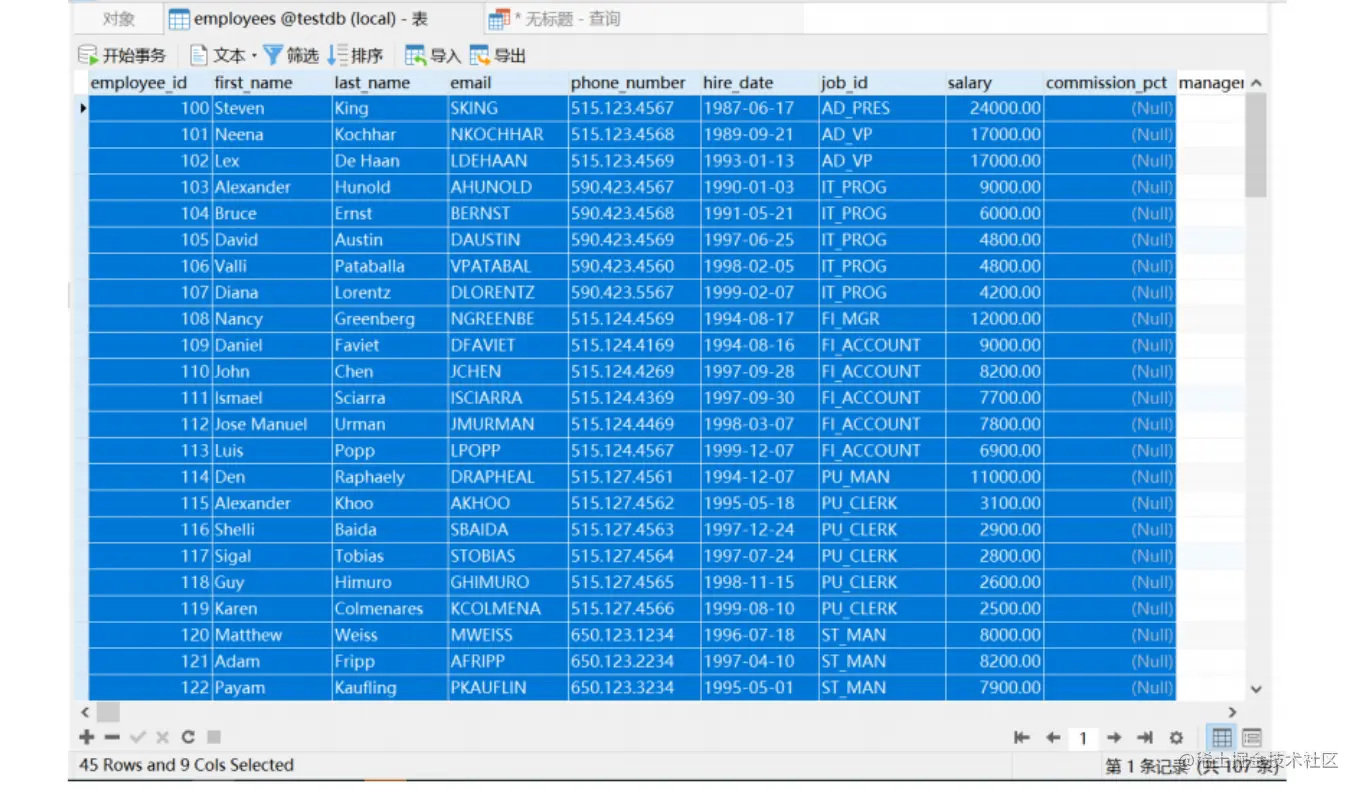Click phone number "590.423.4567"
This screenshot has width=1361, height=793.
(634, 187)
